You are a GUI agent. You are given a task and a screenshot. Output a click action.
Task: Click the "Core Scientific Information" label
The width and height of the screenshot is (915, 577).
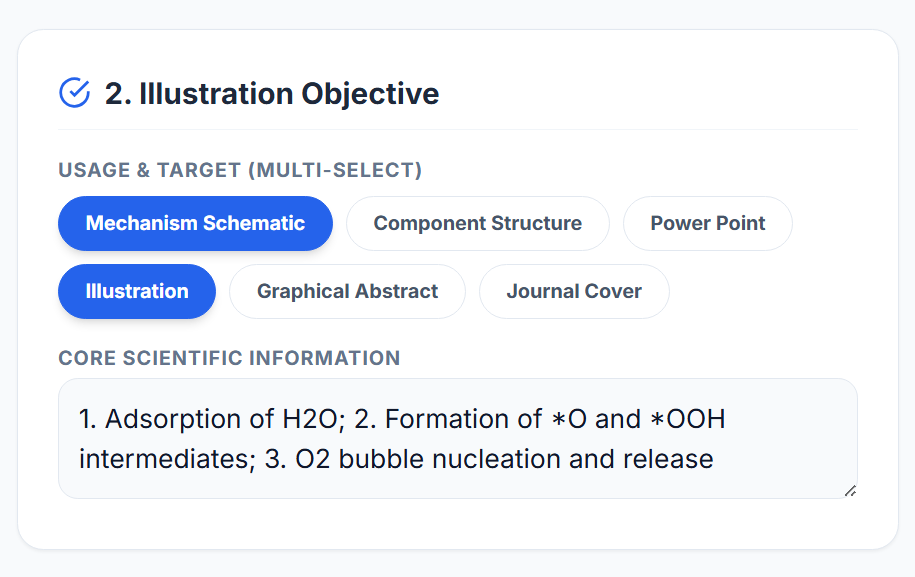coord(229,358)
